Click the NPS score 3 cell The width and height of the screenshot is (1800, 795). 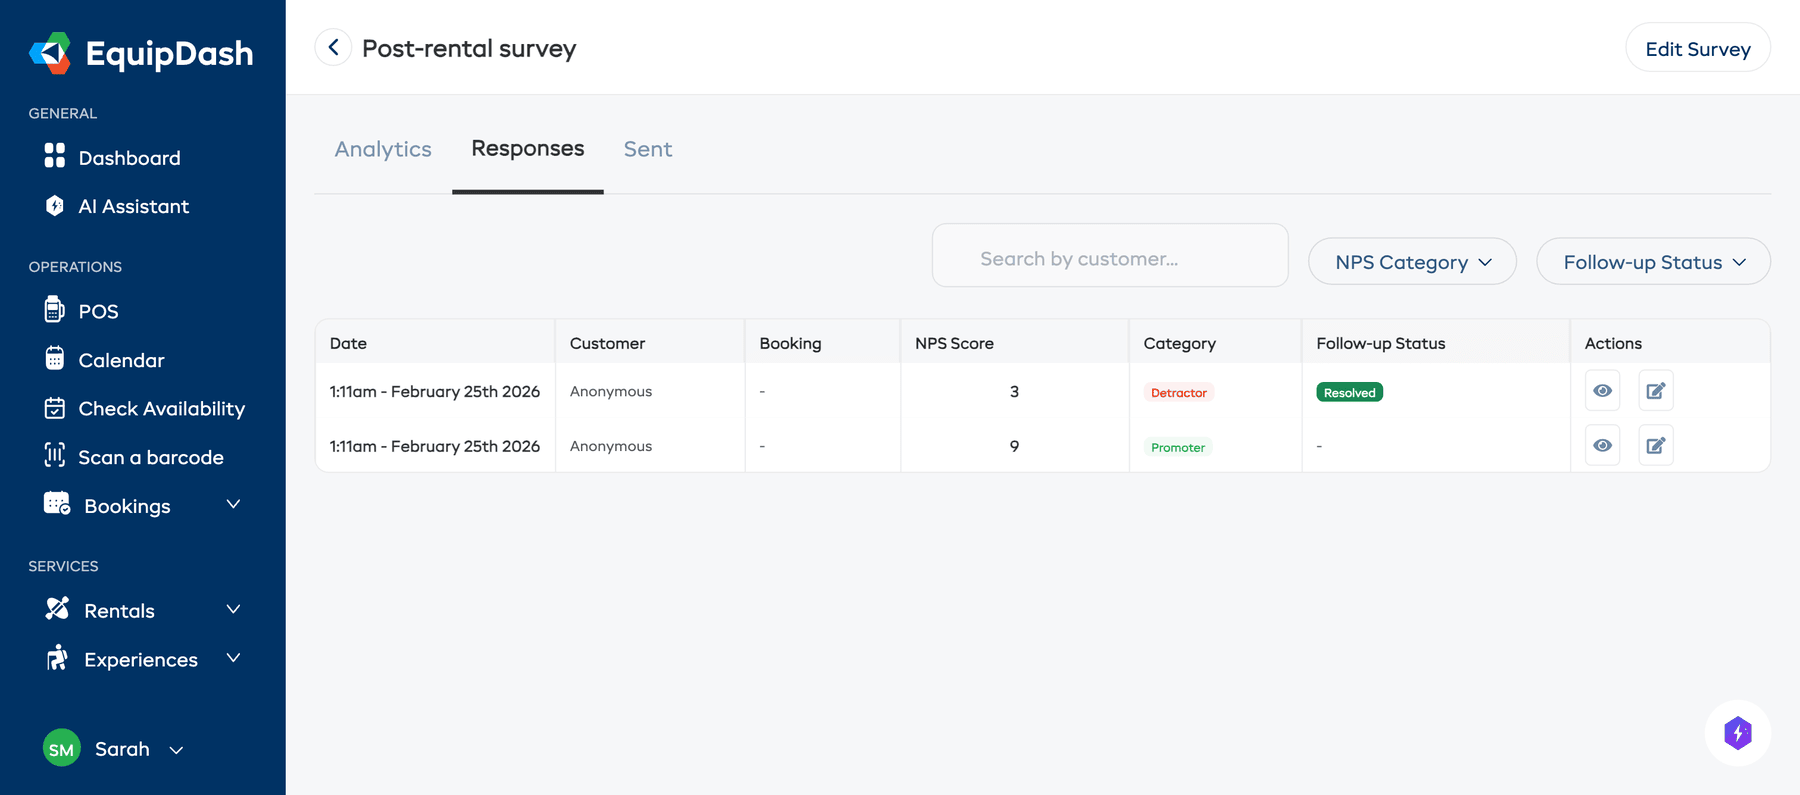point(1014,391)
